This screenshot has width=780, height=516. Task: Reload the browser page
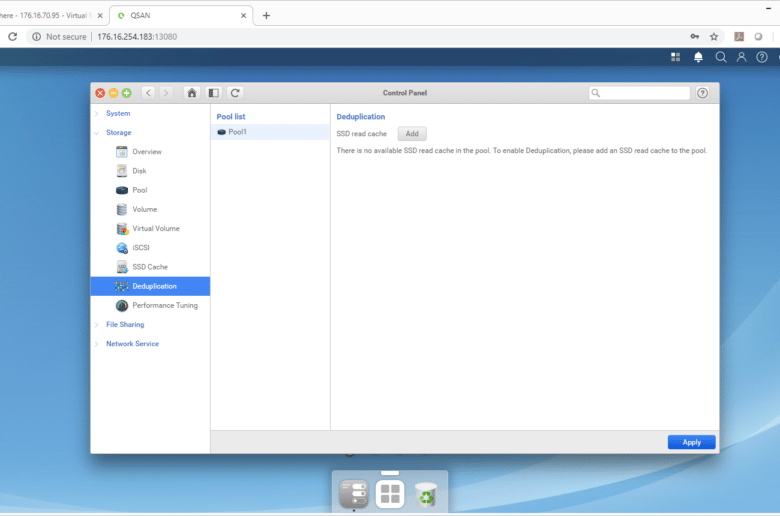coord(12,36)
